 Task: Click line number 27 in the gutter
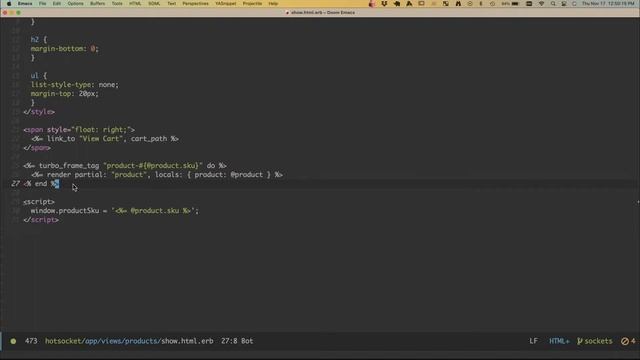click(16, 184)
